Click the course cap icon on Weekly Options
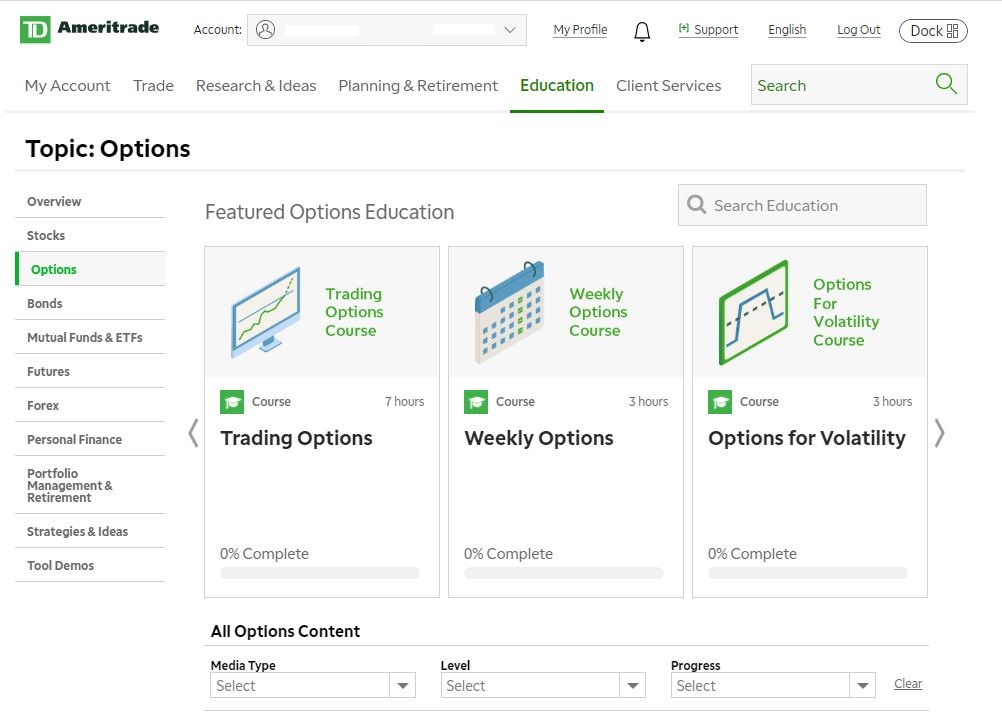This screenshot has height=720, width=1002. tap(476, 402)
